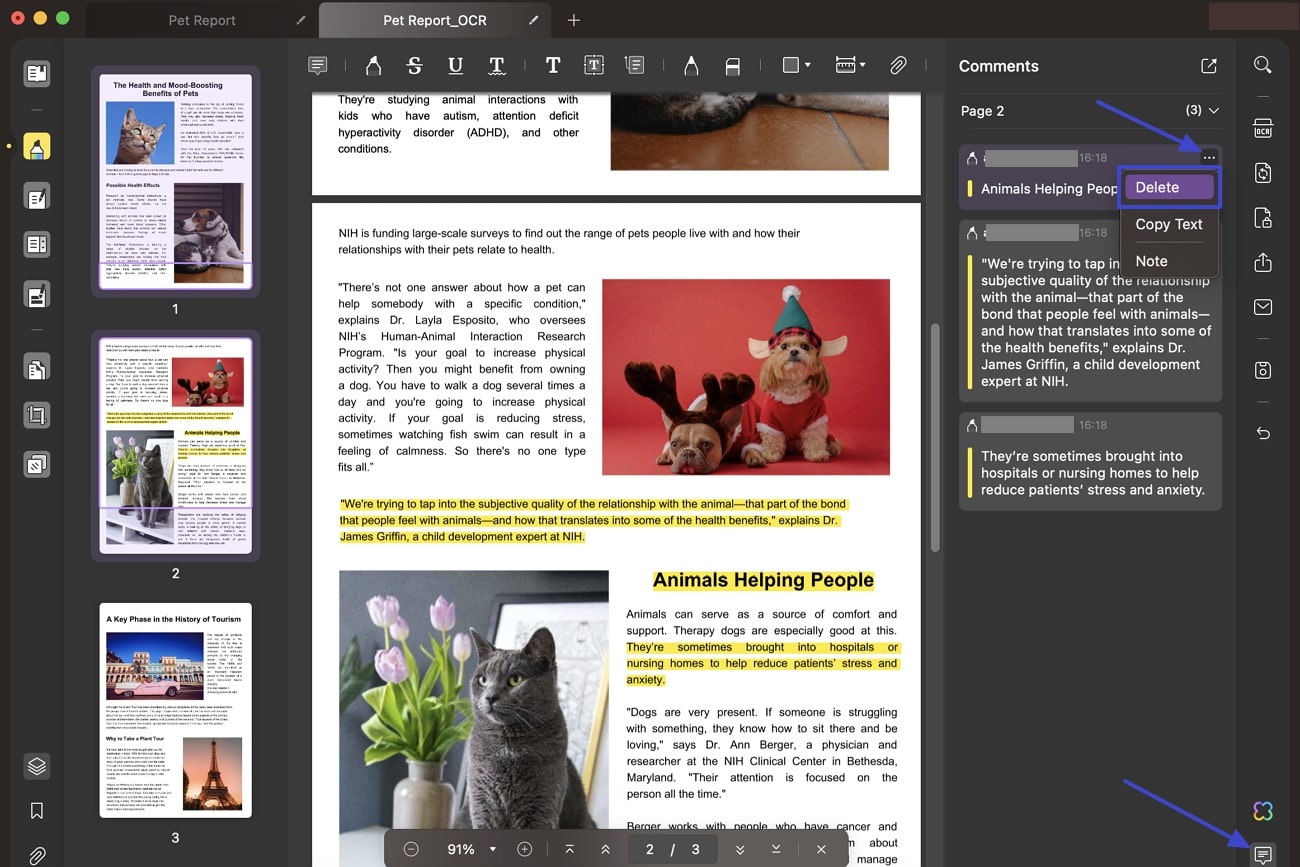Switch to the Pet Report tab
1300x867 pixels.
(x=200, y=20)
